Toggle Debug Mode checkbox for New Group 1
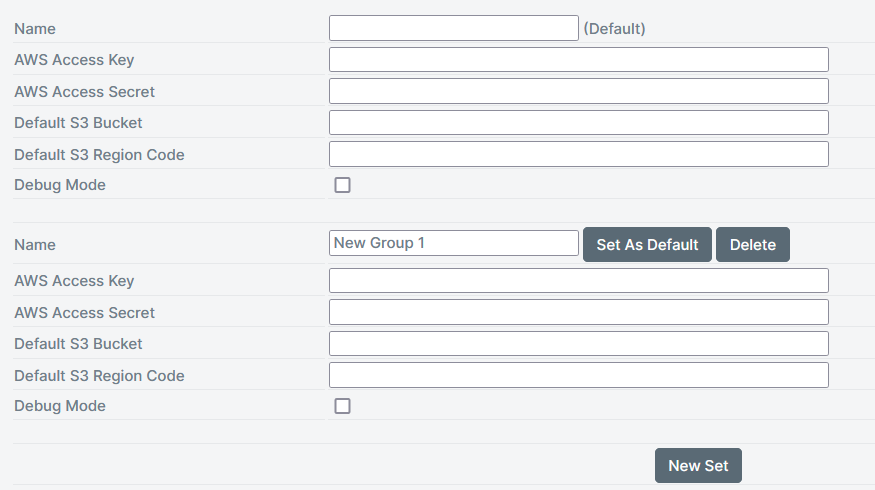This screenshot has width=875, height=490. coord(342,406)
